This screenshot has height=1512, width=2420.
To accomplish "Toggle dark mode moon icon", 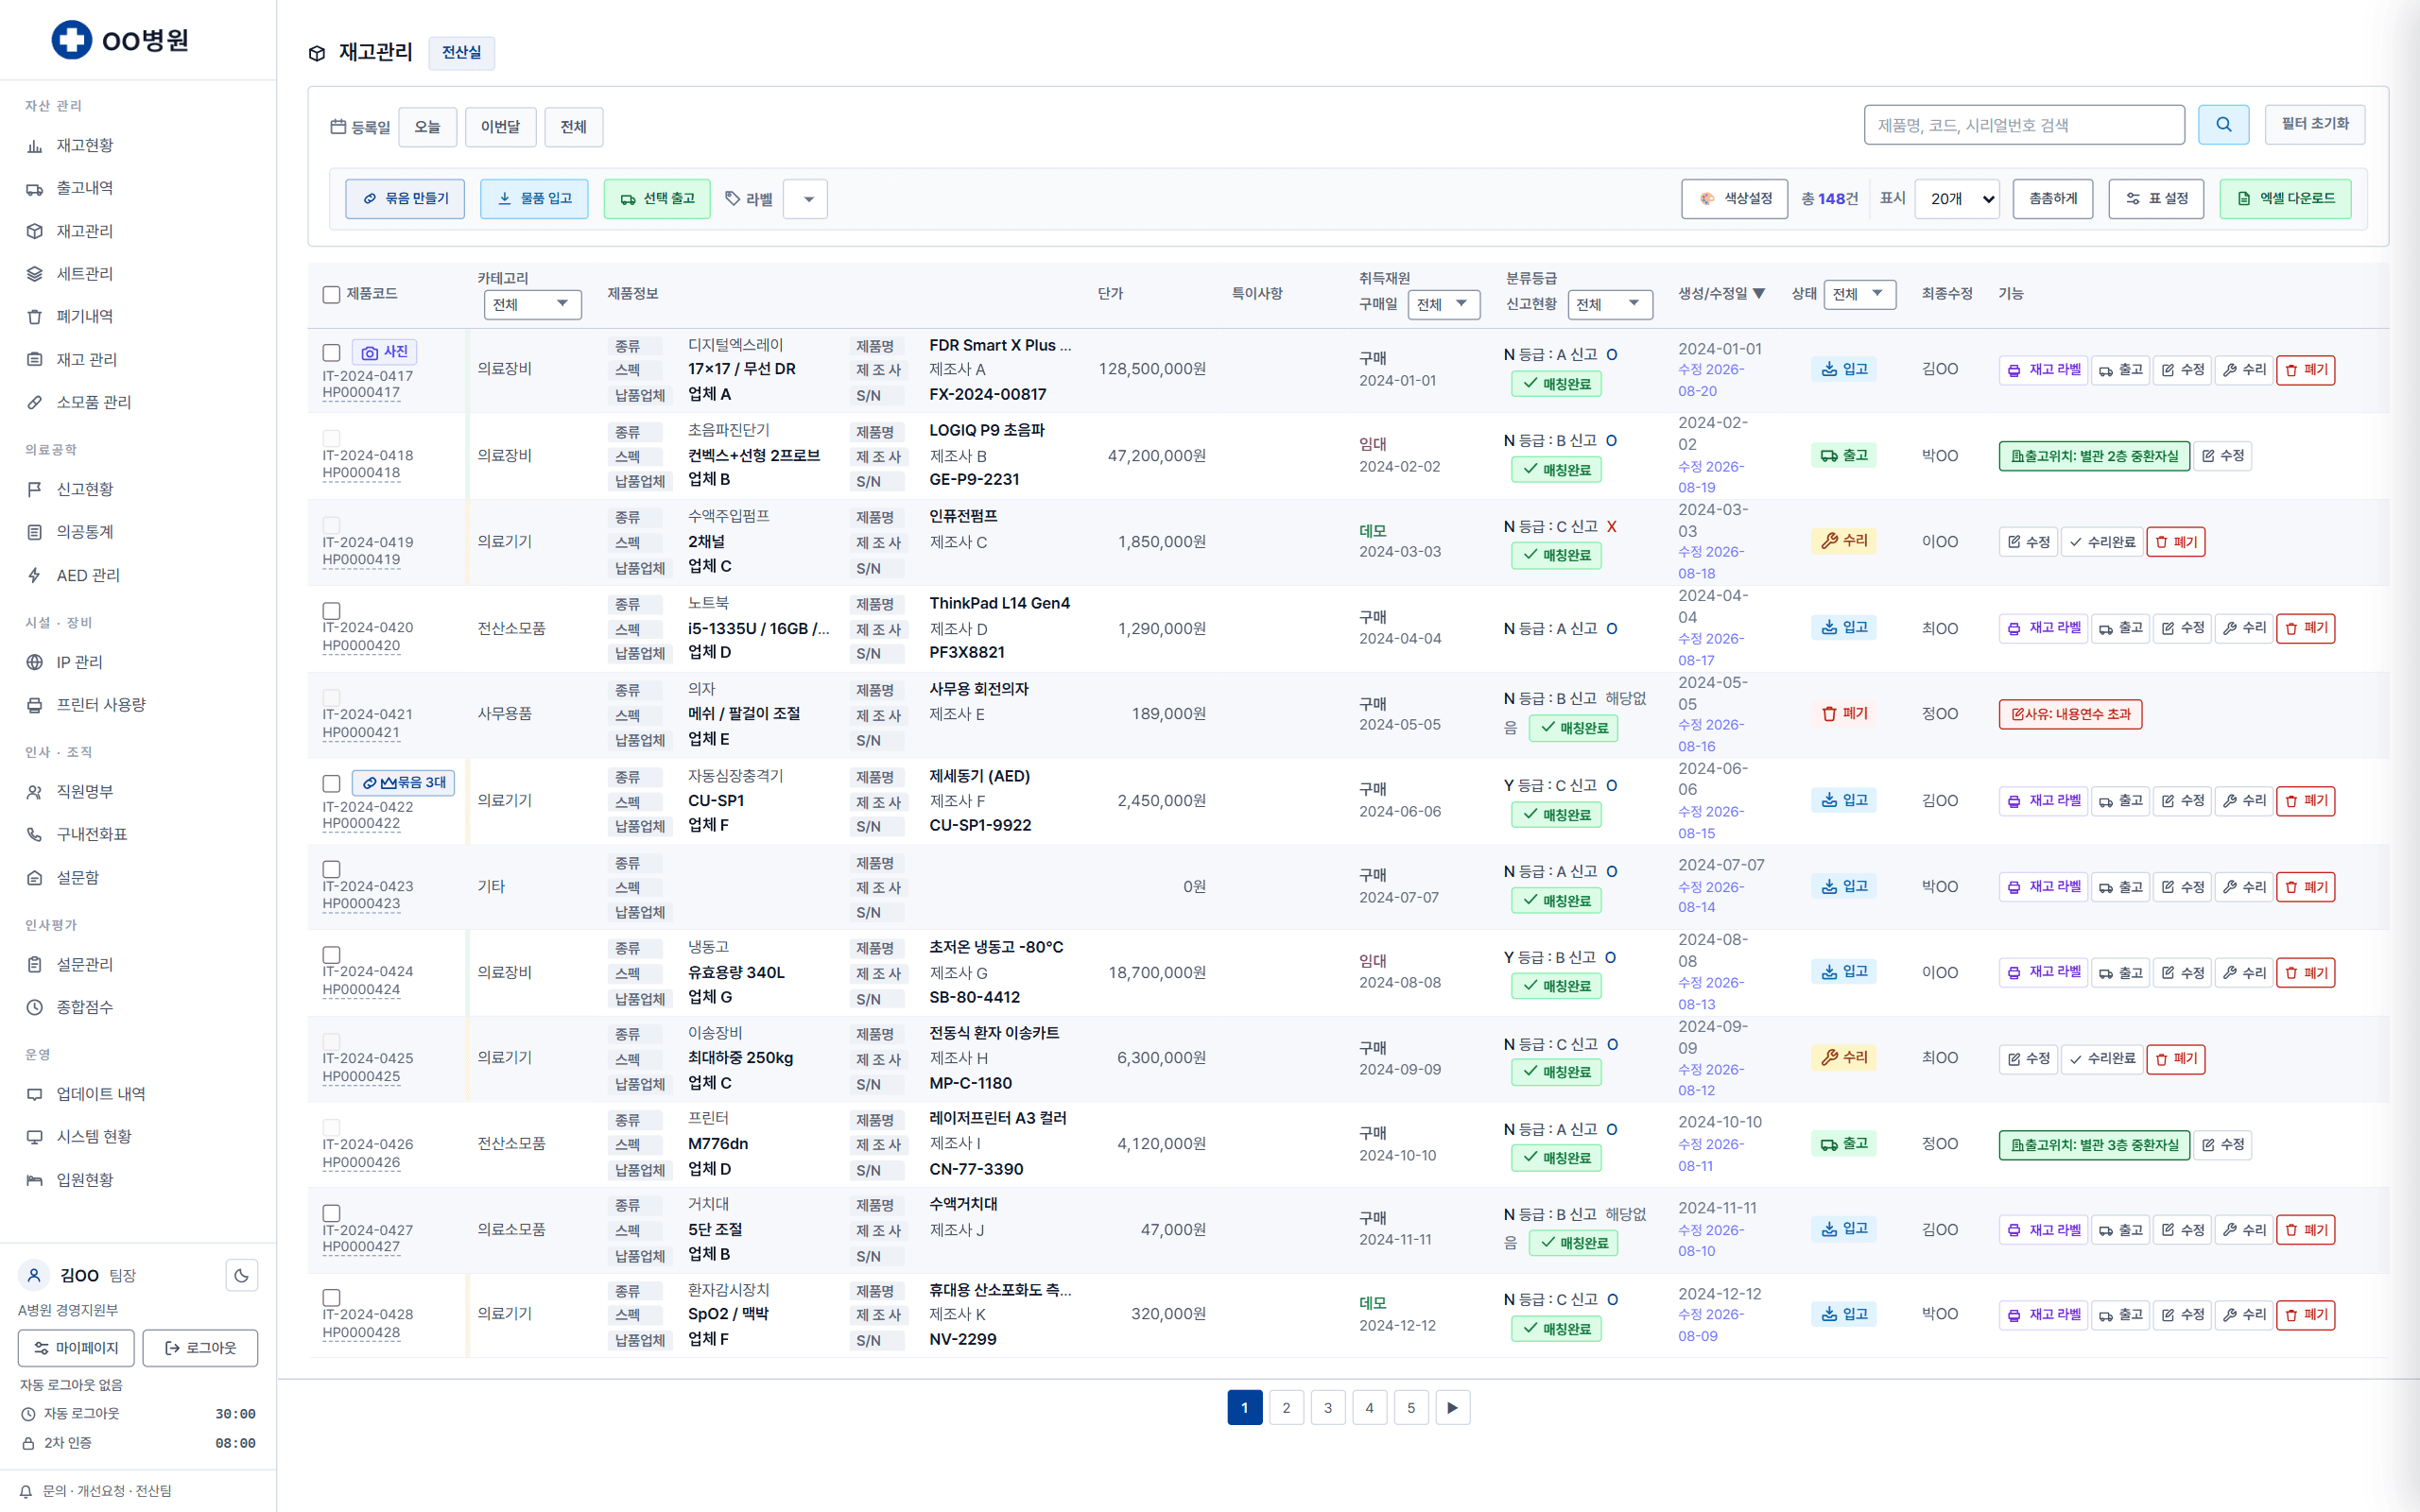I will tap(241, 1275).
